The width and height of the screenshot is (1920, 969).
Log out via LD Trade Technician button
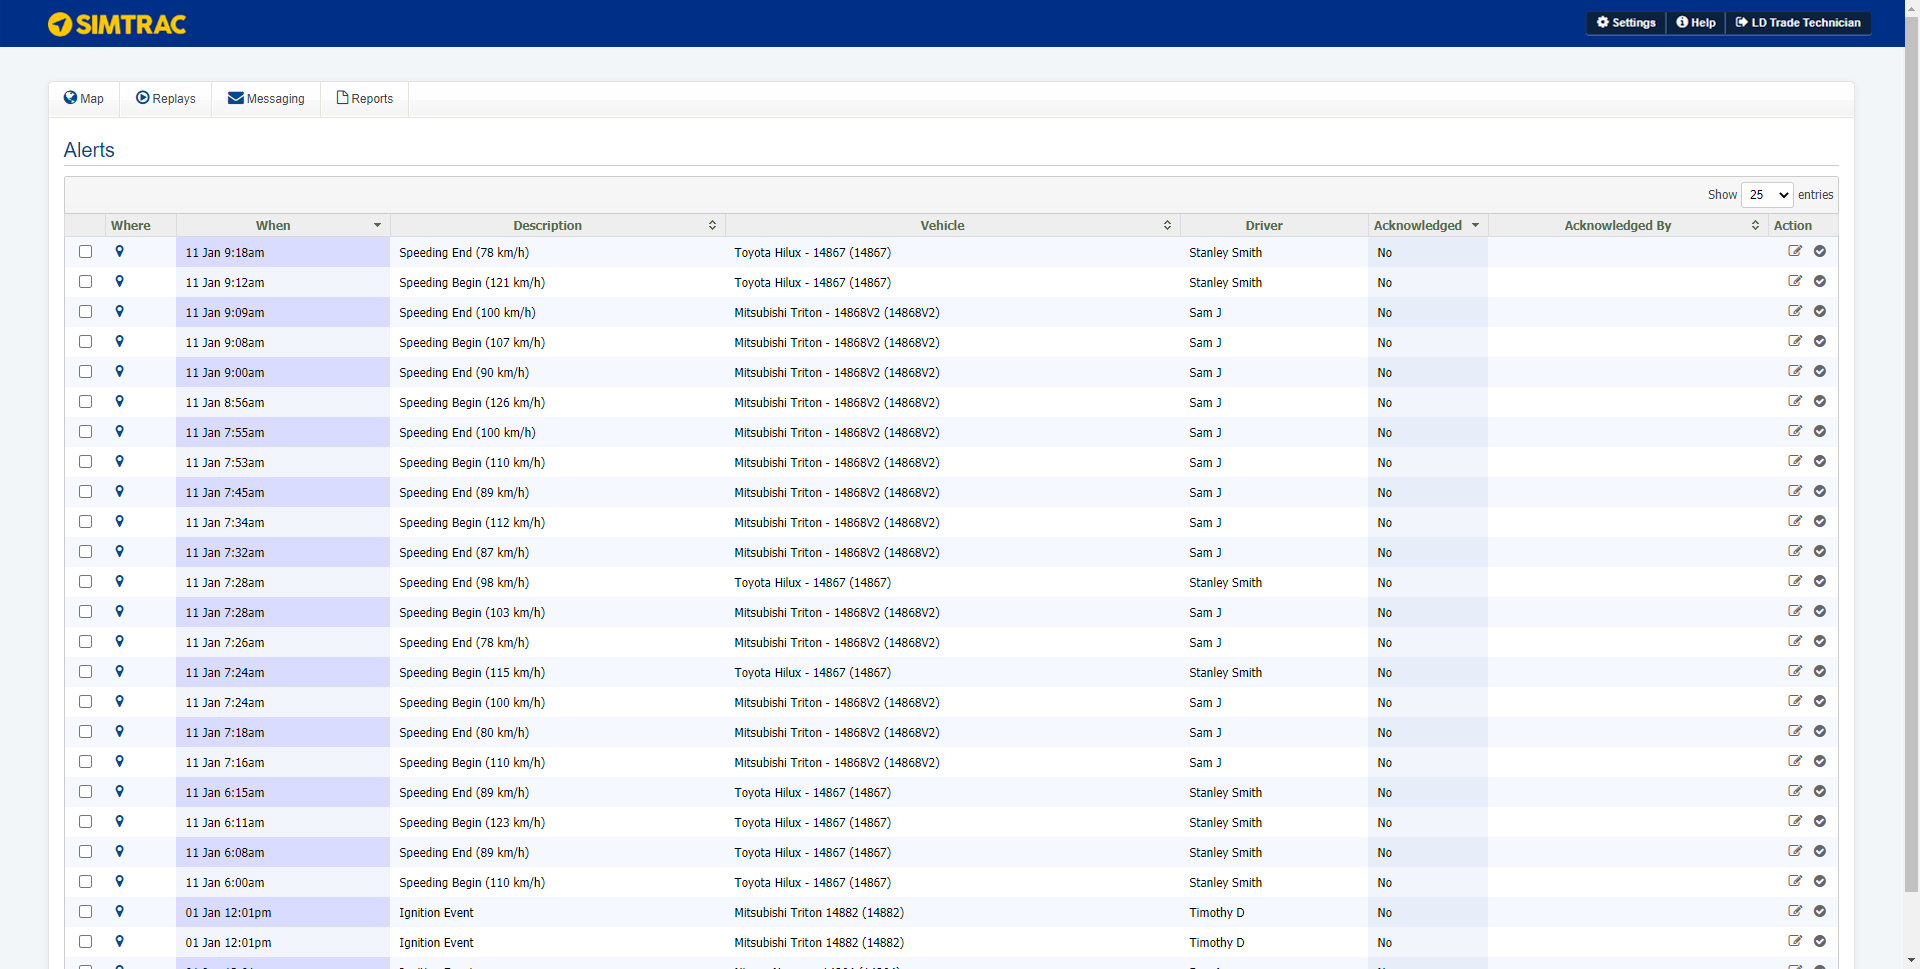1798,23
